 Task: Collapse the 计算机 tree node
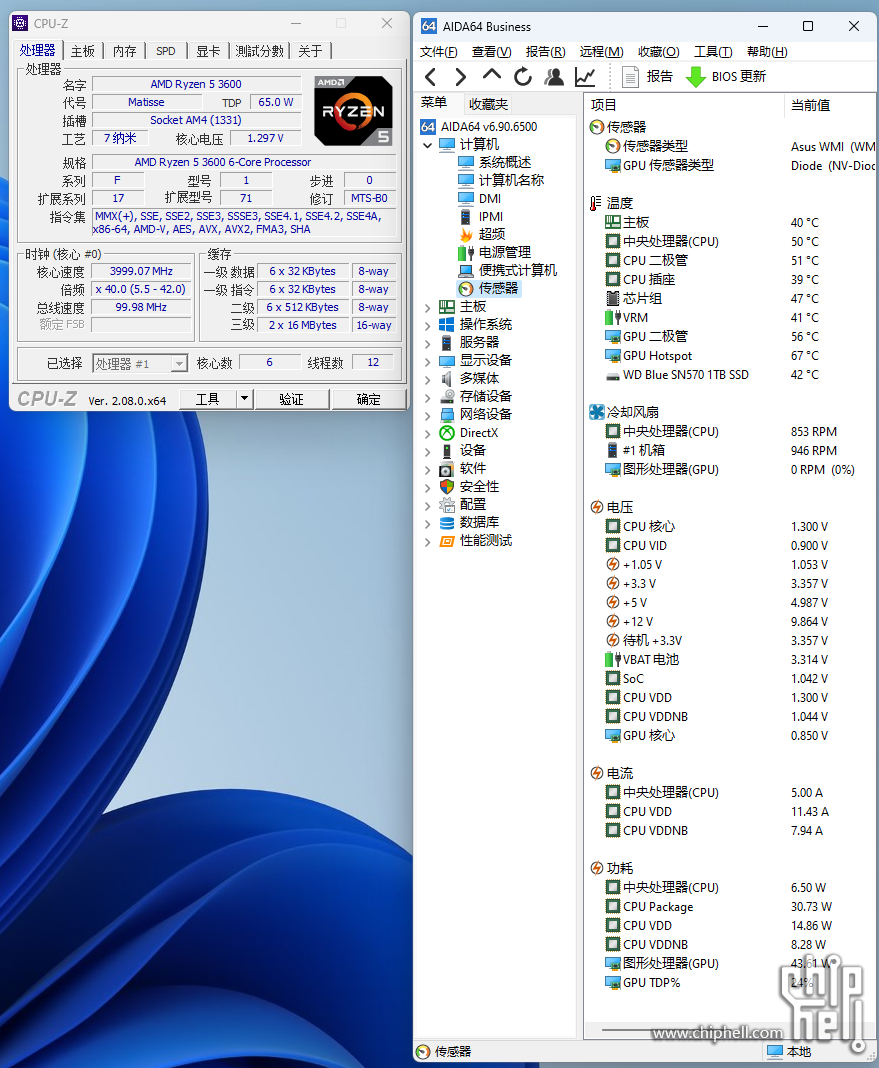pos(428,145)
